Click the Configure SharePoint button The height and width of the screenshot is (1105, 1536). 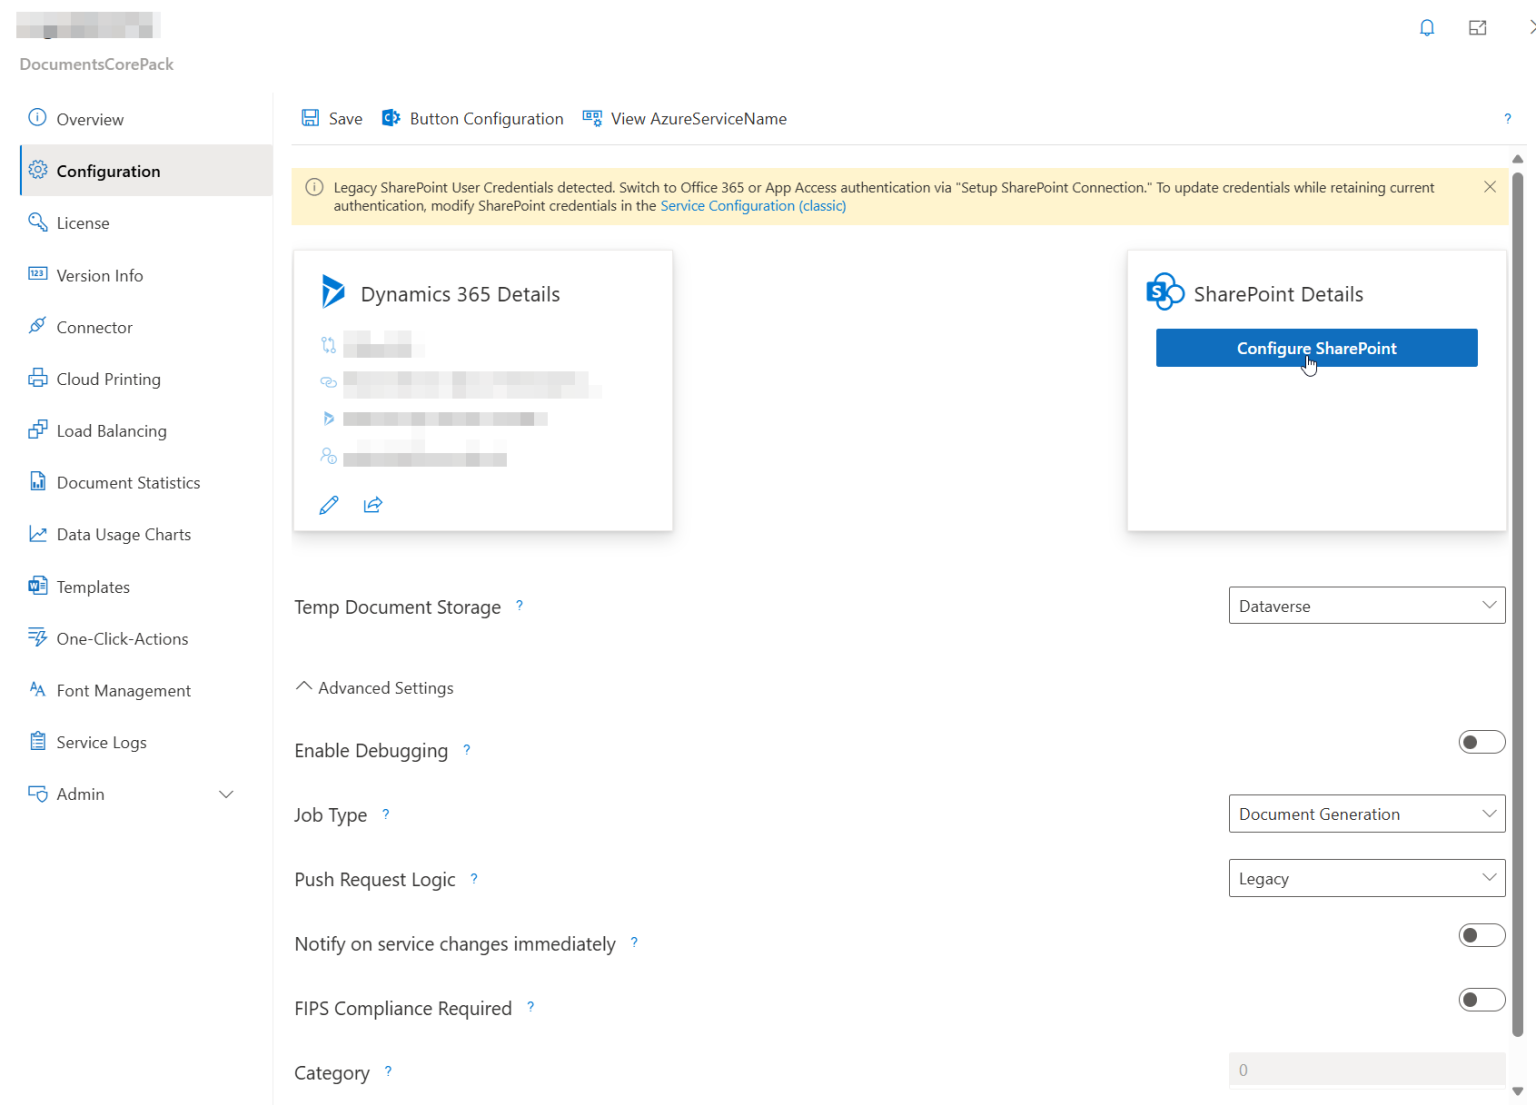click(1316, 347)
